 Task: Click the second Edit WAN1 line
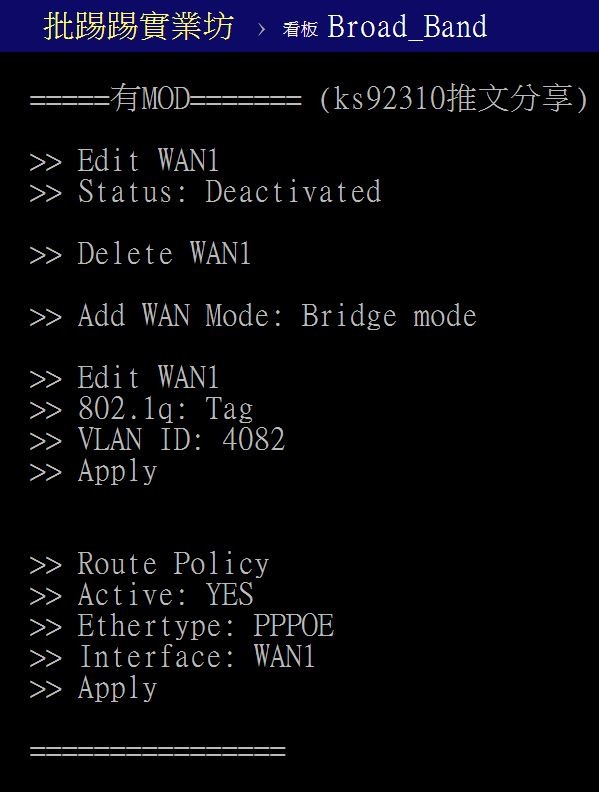[x=124, y=378]
